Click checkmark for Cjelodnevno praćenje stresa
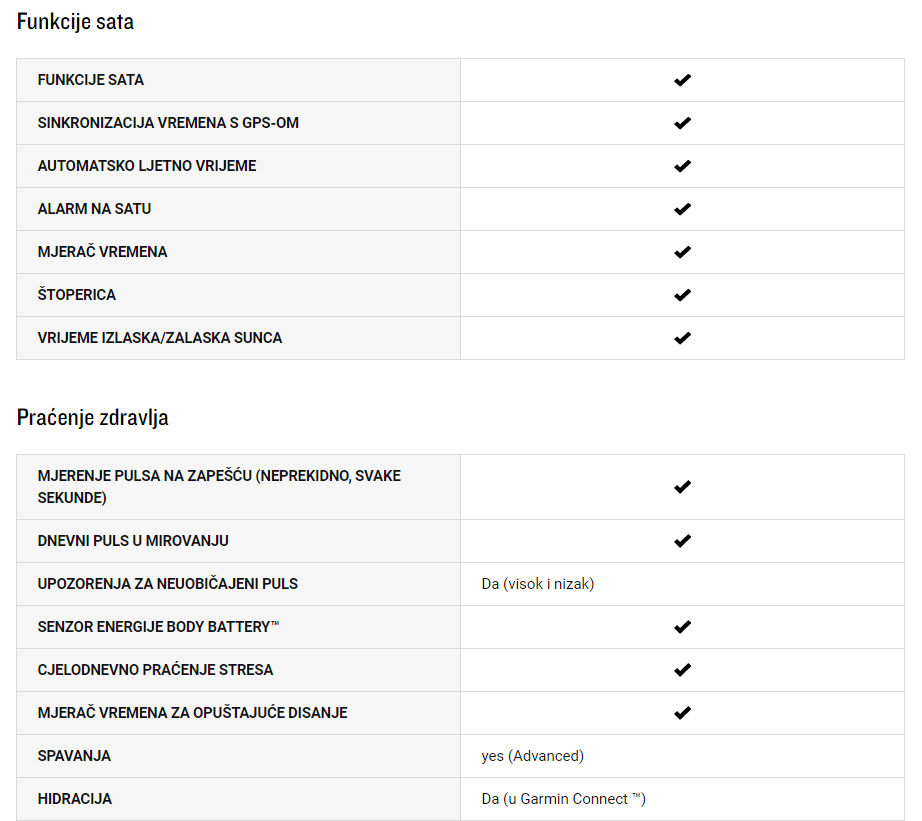922x821 pixels. click(x=682, y=669)
